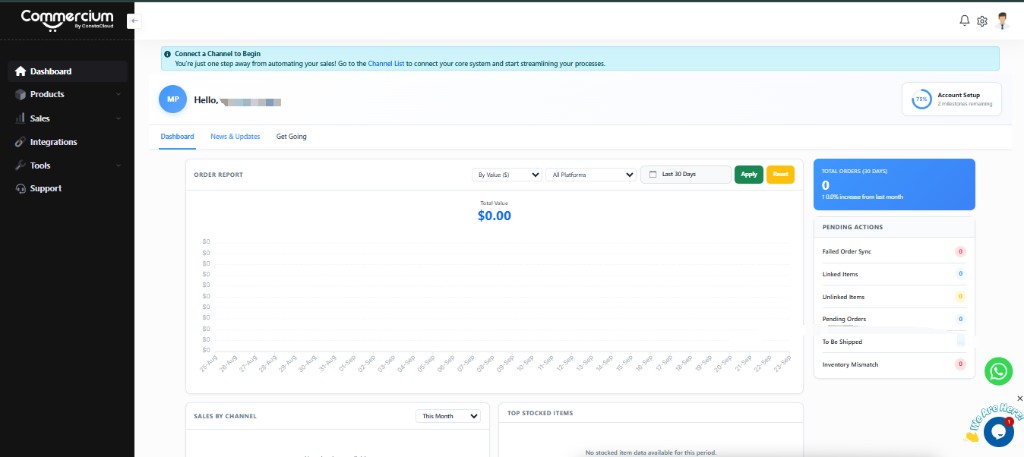The width and height of the screenshot is (1024, 457).
Task: Open the By Value ($) dropdown
Action: coord(507,174)
